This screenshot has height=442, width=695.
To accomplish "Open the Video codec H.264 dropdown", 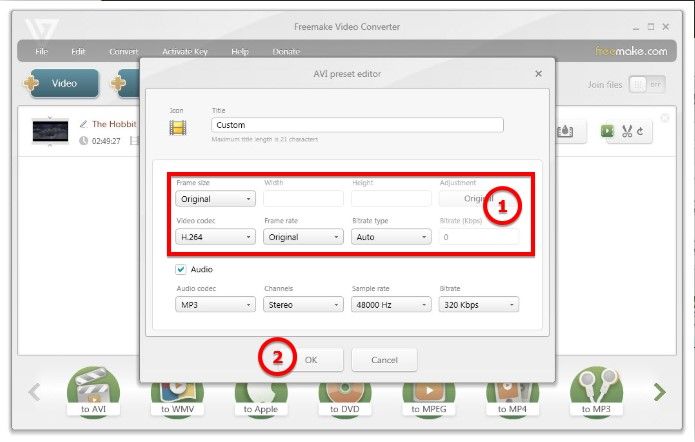I will (x=214, y=237).
